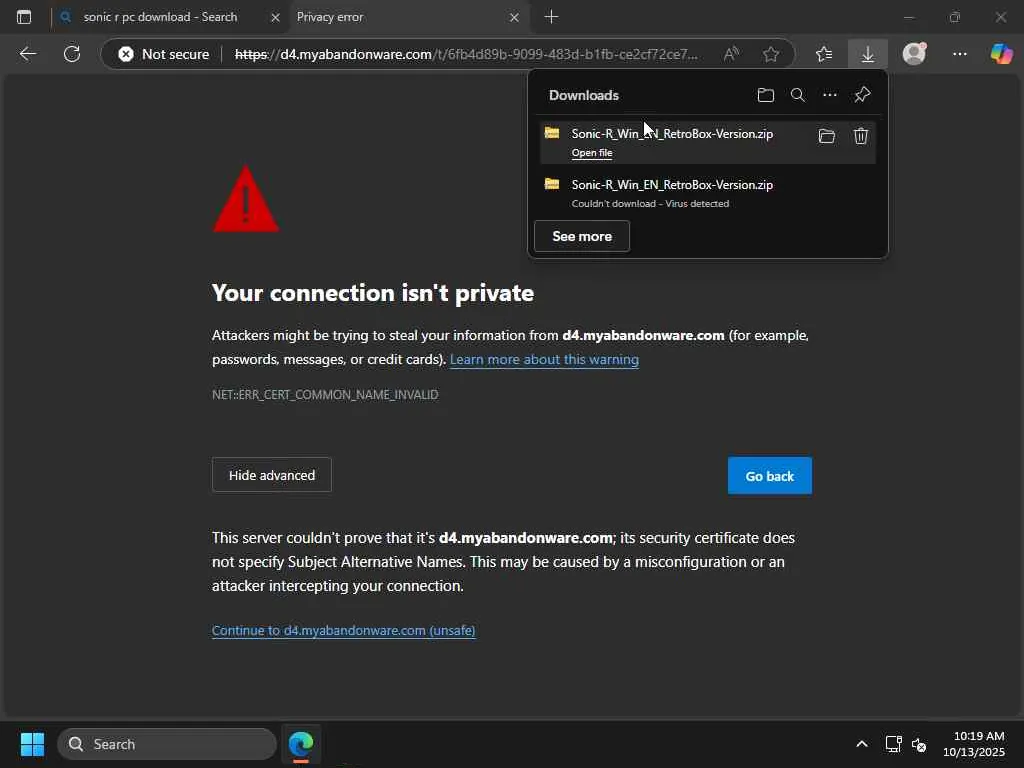The image size is (1024, 768).
Task: Refresh the current page
Action: pos(72,54)
